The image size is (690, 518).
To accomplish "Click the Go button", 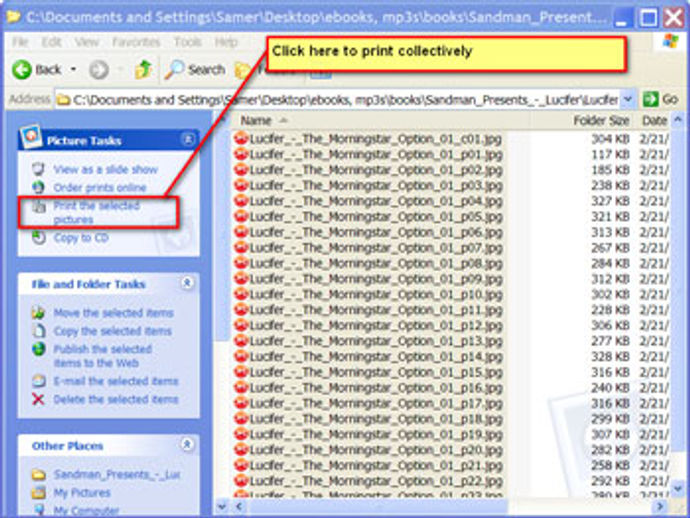I will pyautogui.click(x=660, y=100).
